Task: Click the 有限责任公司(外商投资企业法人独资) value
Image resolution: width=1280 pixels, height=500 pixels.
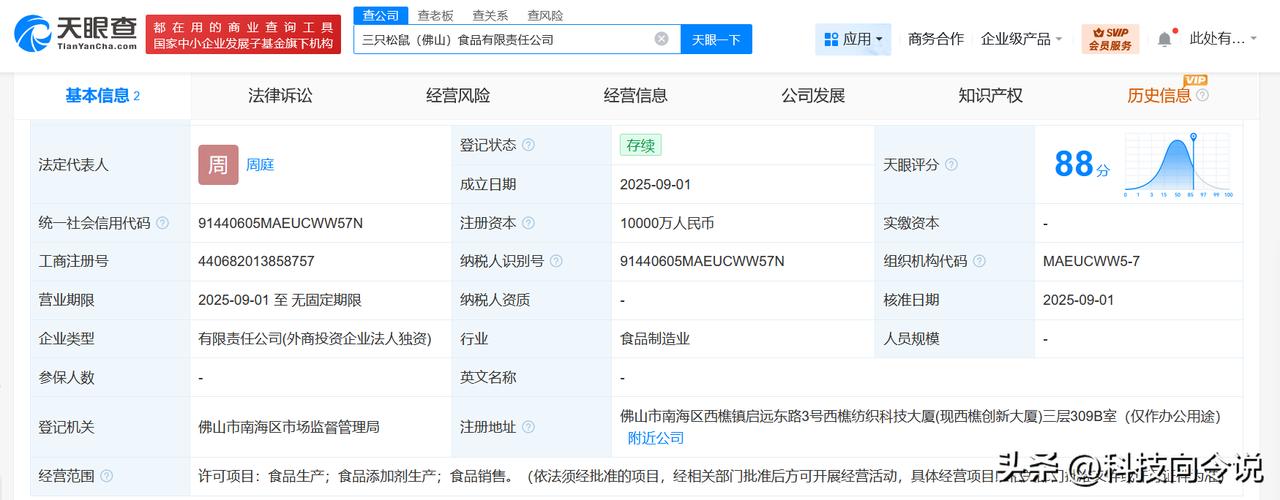Action: pyautogui.click(x=315, y=339)
